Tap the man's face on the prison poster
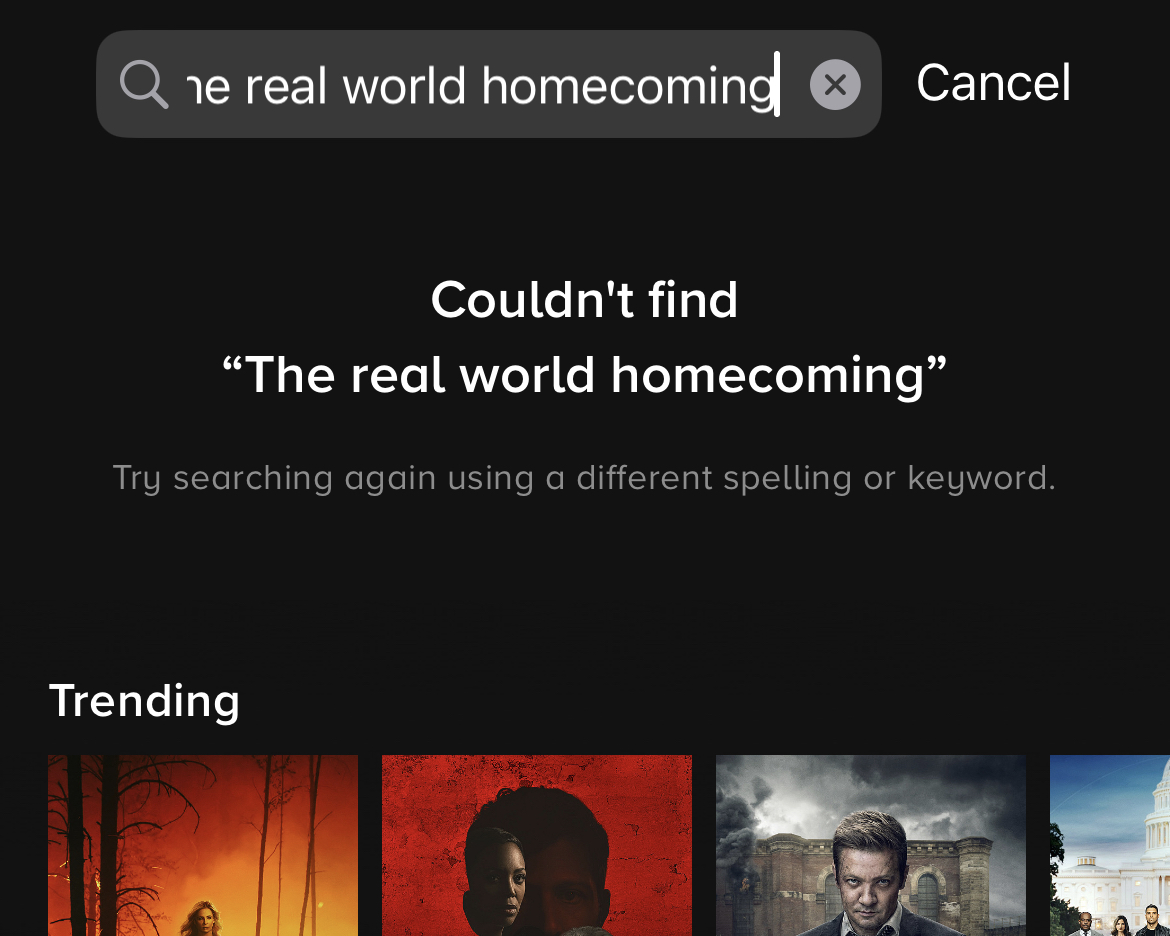 click(x=868, y=873)
